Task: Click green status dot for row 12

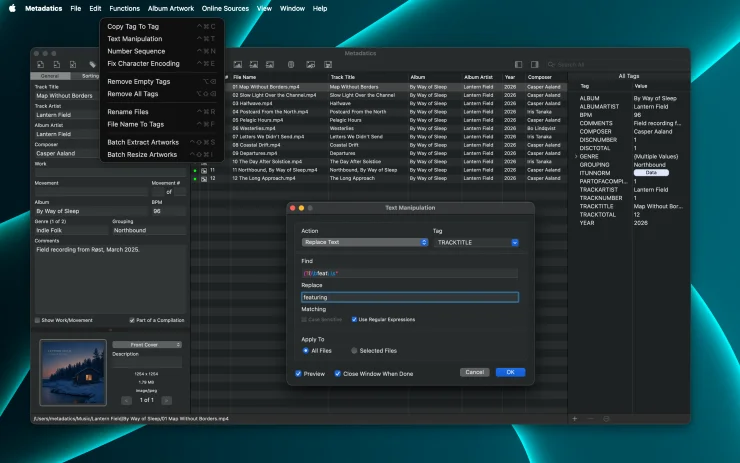Action: click(x=195, y=179)
